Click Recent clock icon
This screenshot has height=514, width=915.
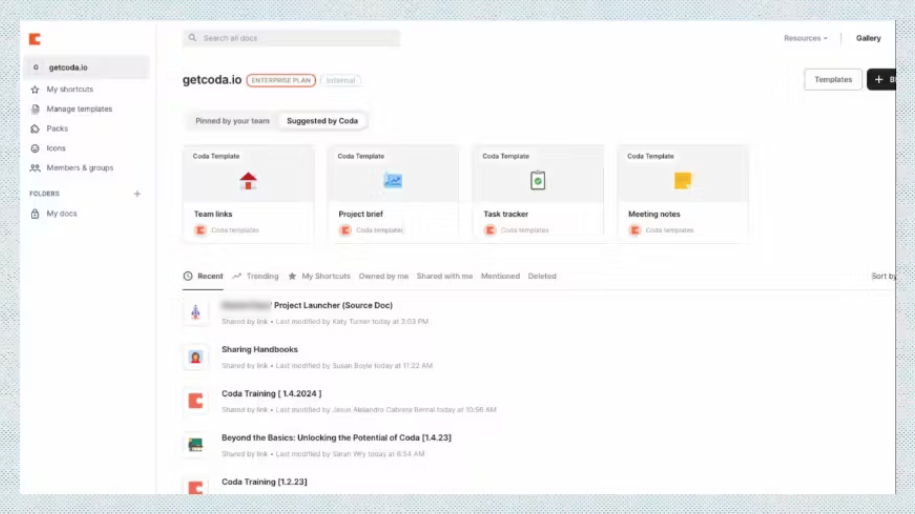188,276
